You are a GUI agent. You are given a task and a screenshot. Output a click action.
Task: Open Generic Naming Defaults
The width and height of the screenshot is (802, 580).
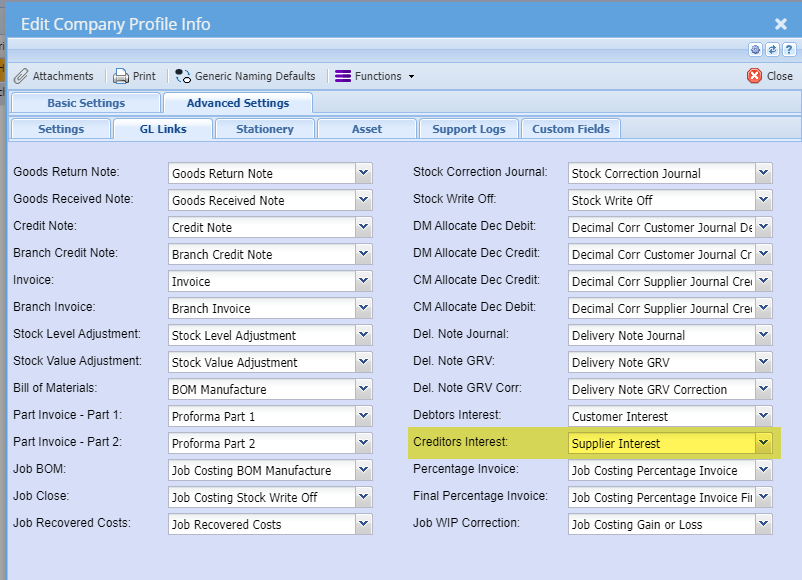pos(245,76)
